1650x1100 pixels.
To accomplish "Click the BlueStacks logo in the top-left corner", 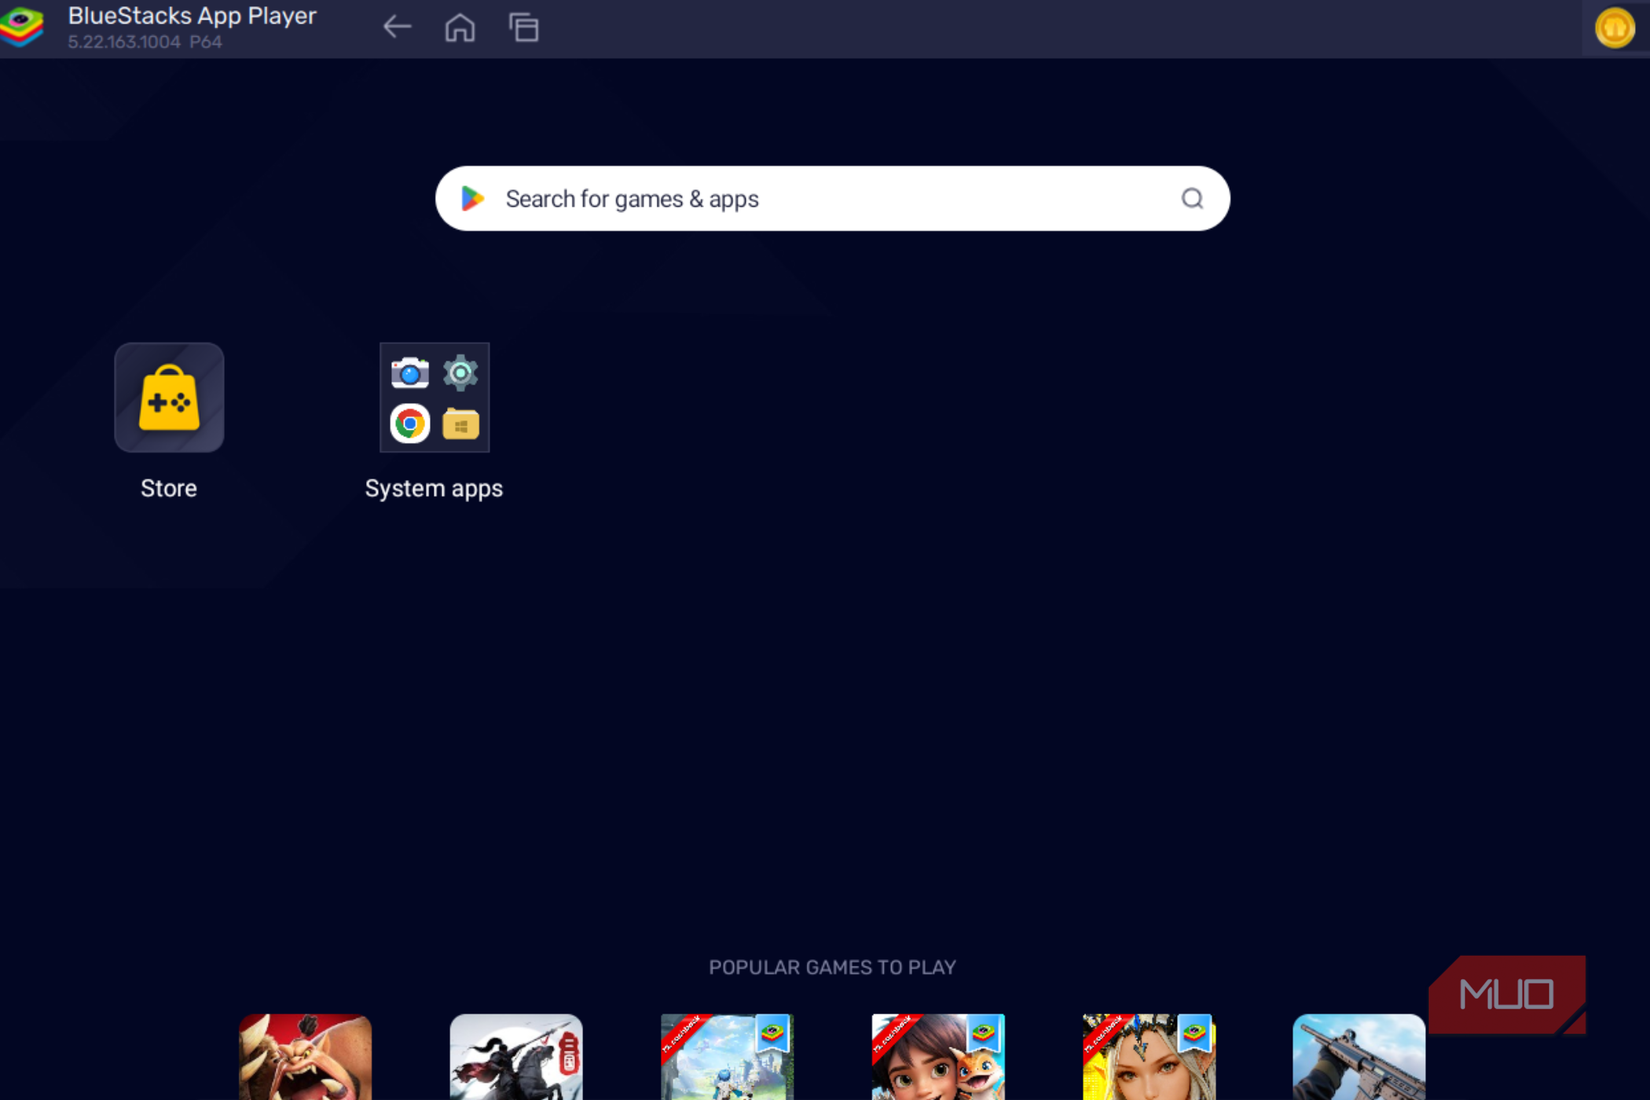I will pos(22,27).
